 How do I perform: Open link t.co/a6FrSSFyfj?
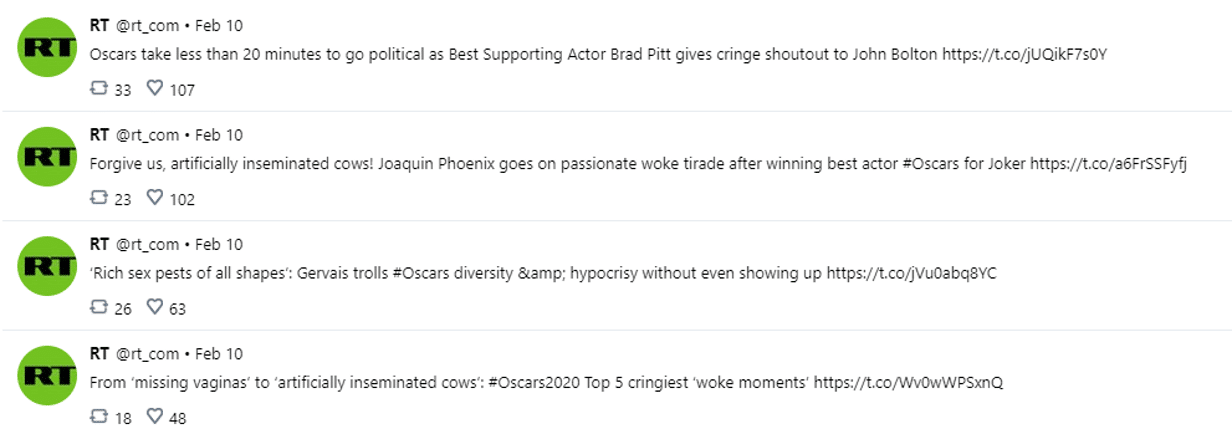[x=1108, y=164]
